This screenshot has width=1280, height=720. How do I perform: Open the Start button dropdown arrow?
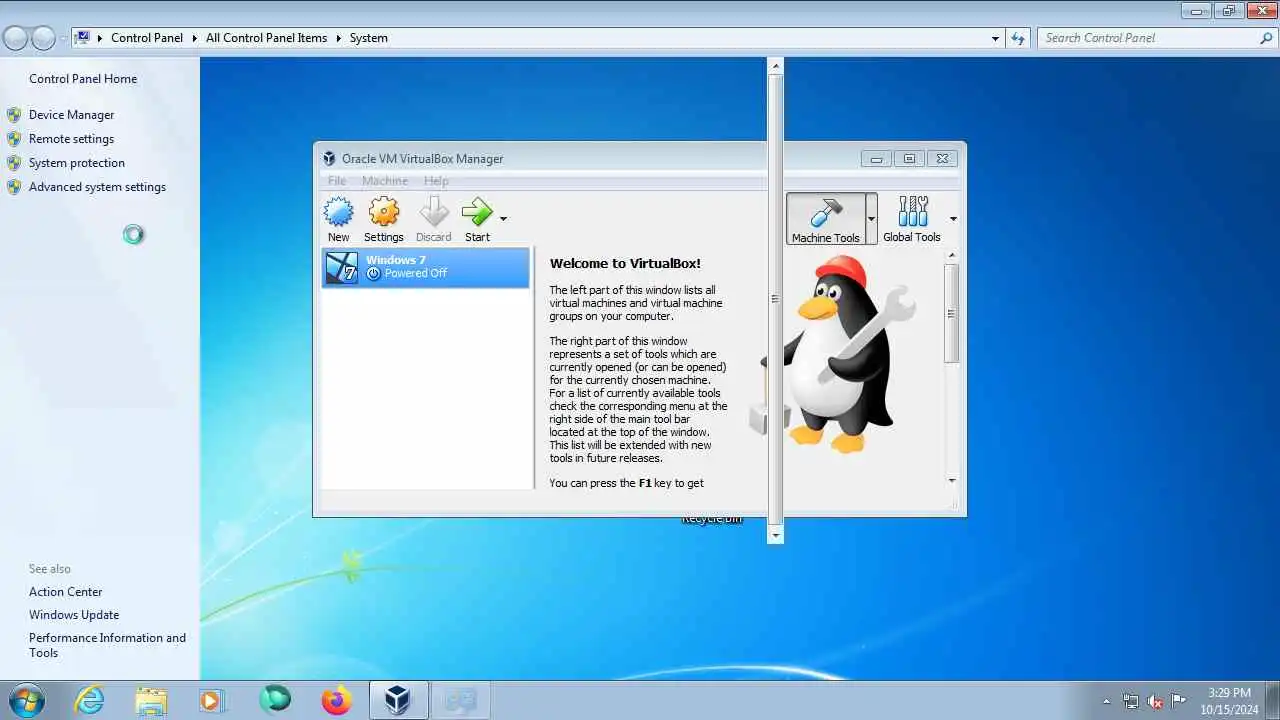pos(503,218)
